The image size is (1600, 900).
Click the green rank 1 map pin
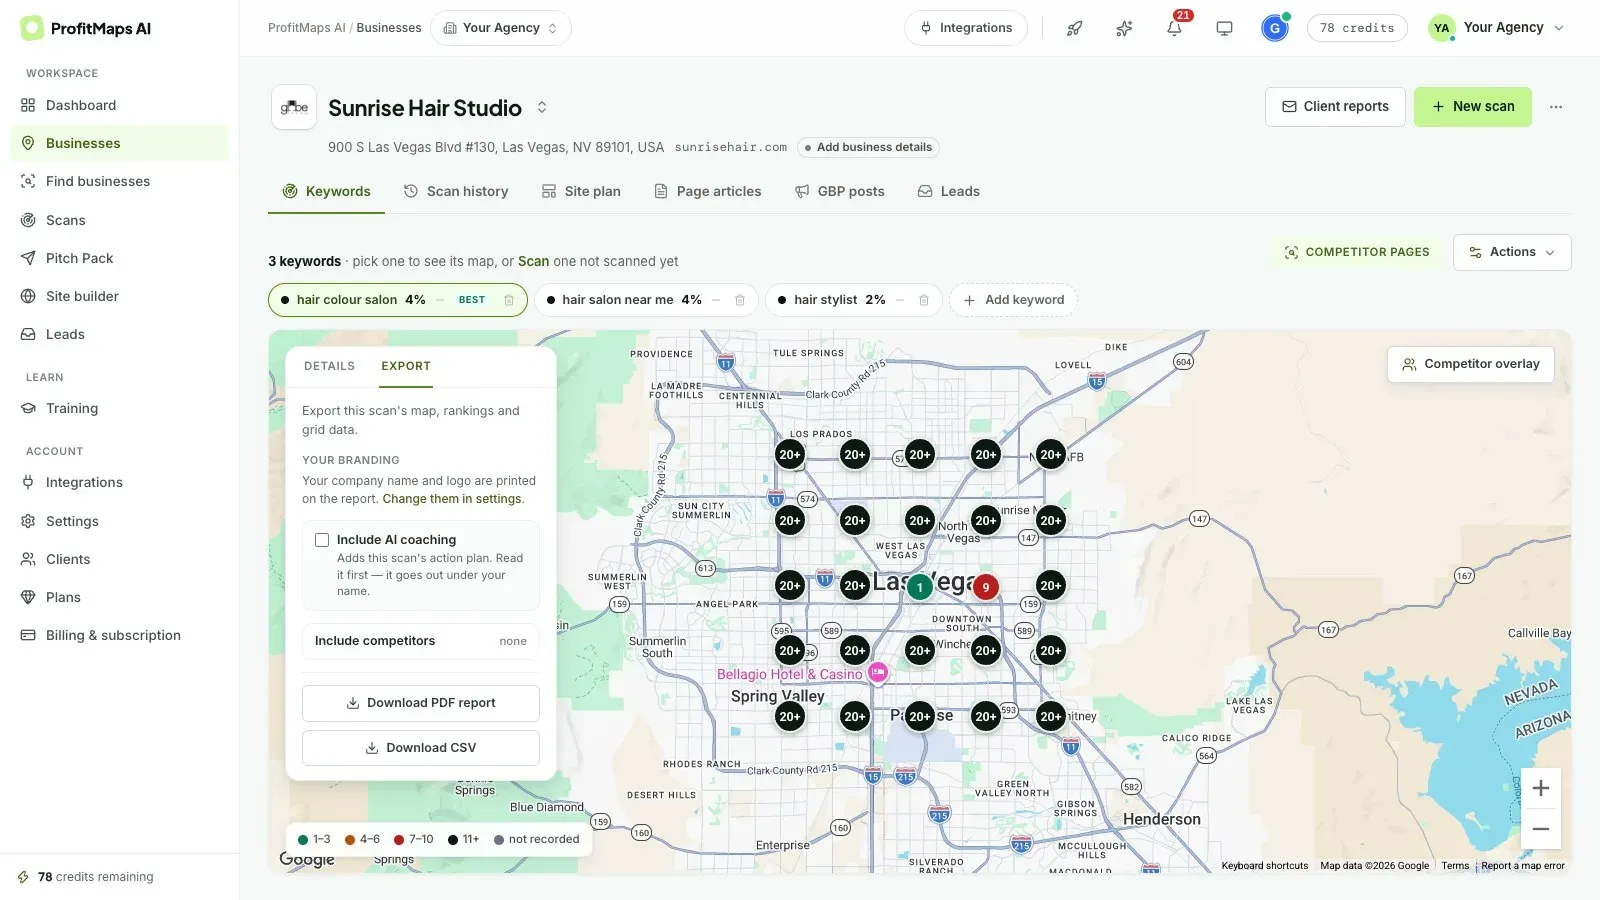pyautogui.click(x=920, y=587)
